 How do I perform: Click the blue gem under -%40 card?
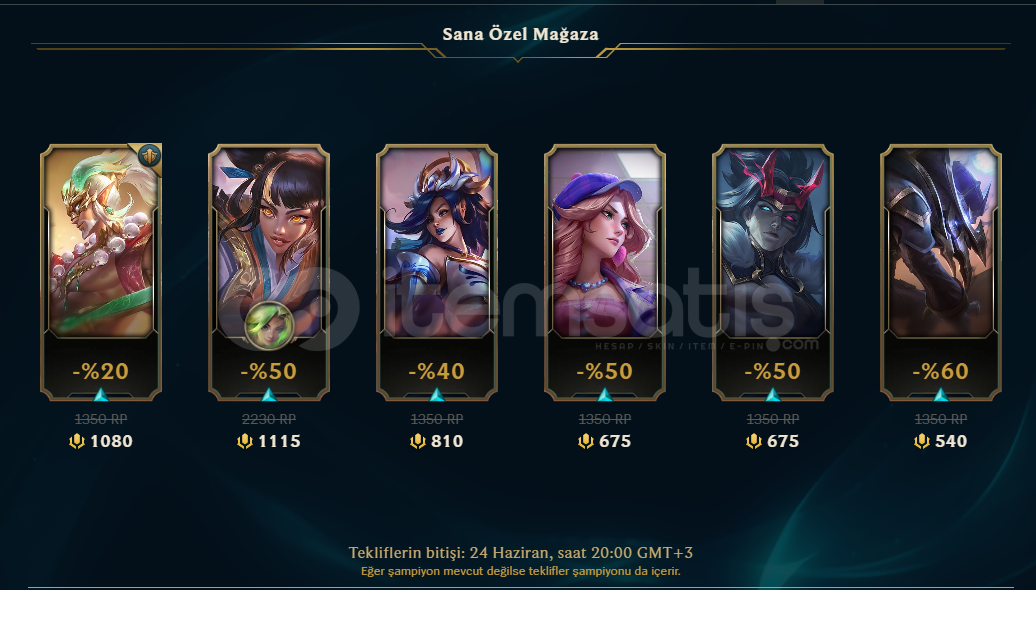click(x=437, y=395)
